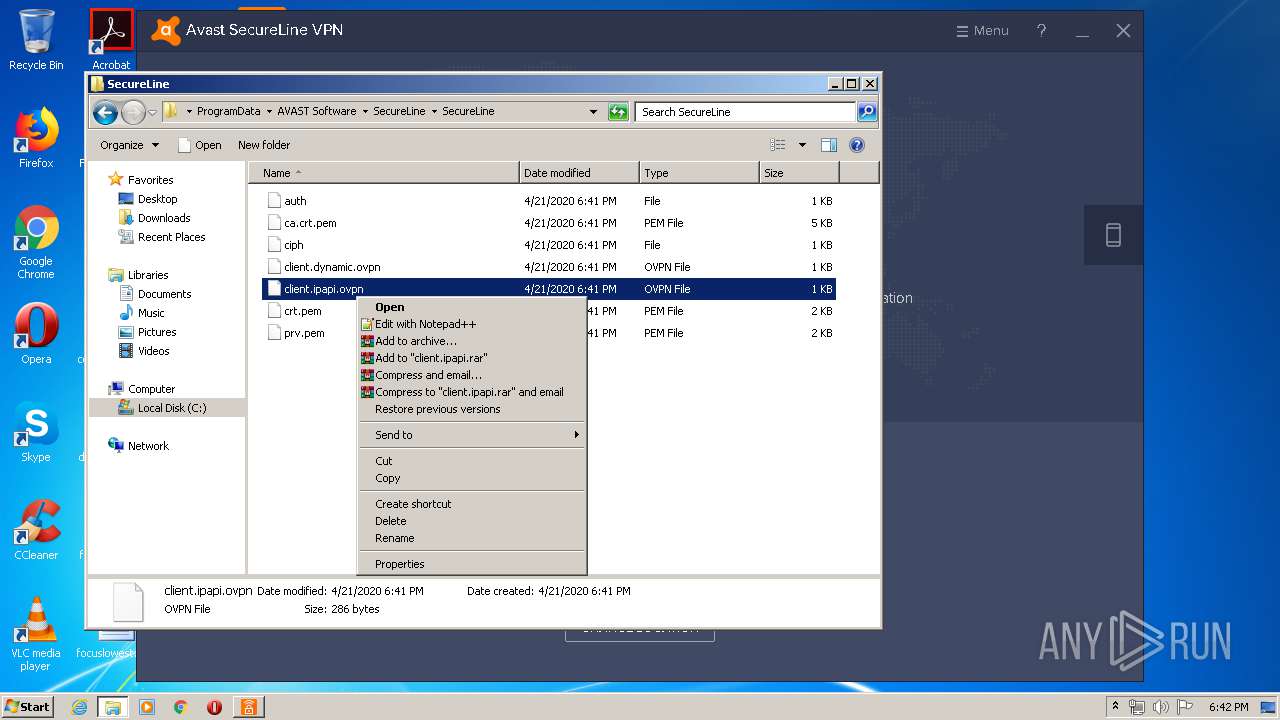Open Recycle Bin desktop icon
This screenshot has height=720, width=1280.
36,40
